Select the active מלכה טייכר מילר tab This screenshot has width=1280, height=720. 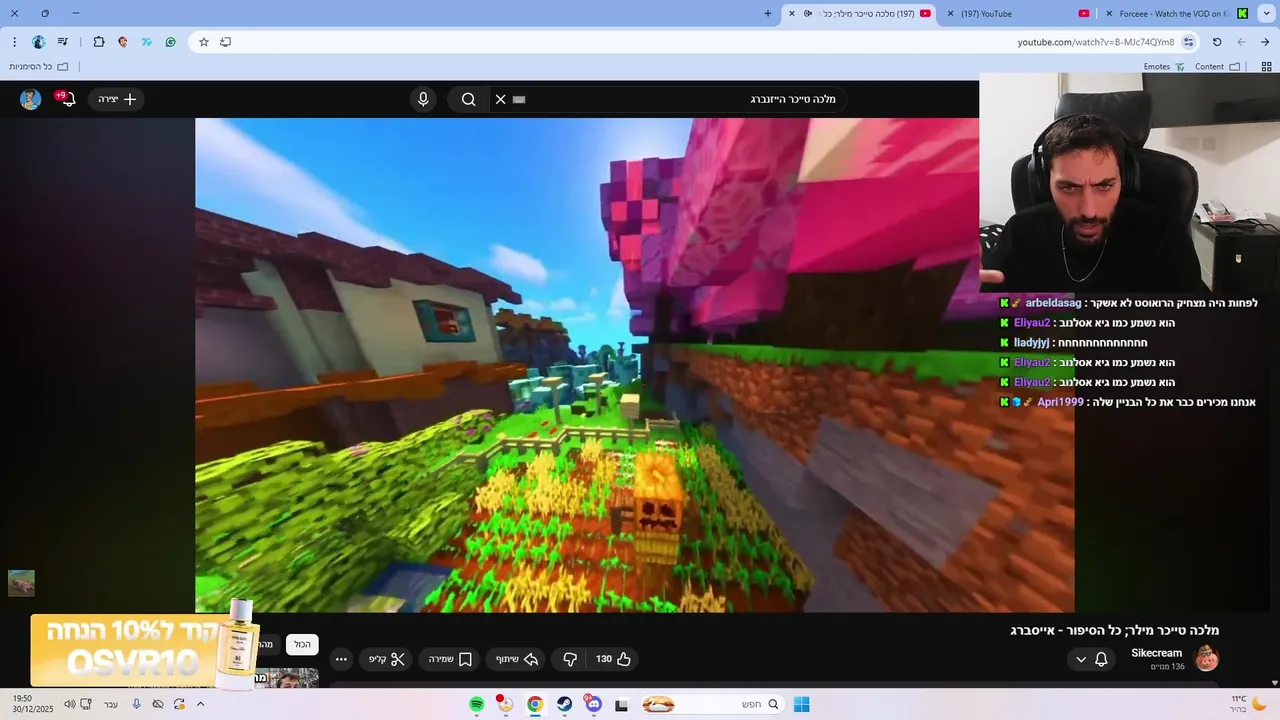click(x=860, y=14)
